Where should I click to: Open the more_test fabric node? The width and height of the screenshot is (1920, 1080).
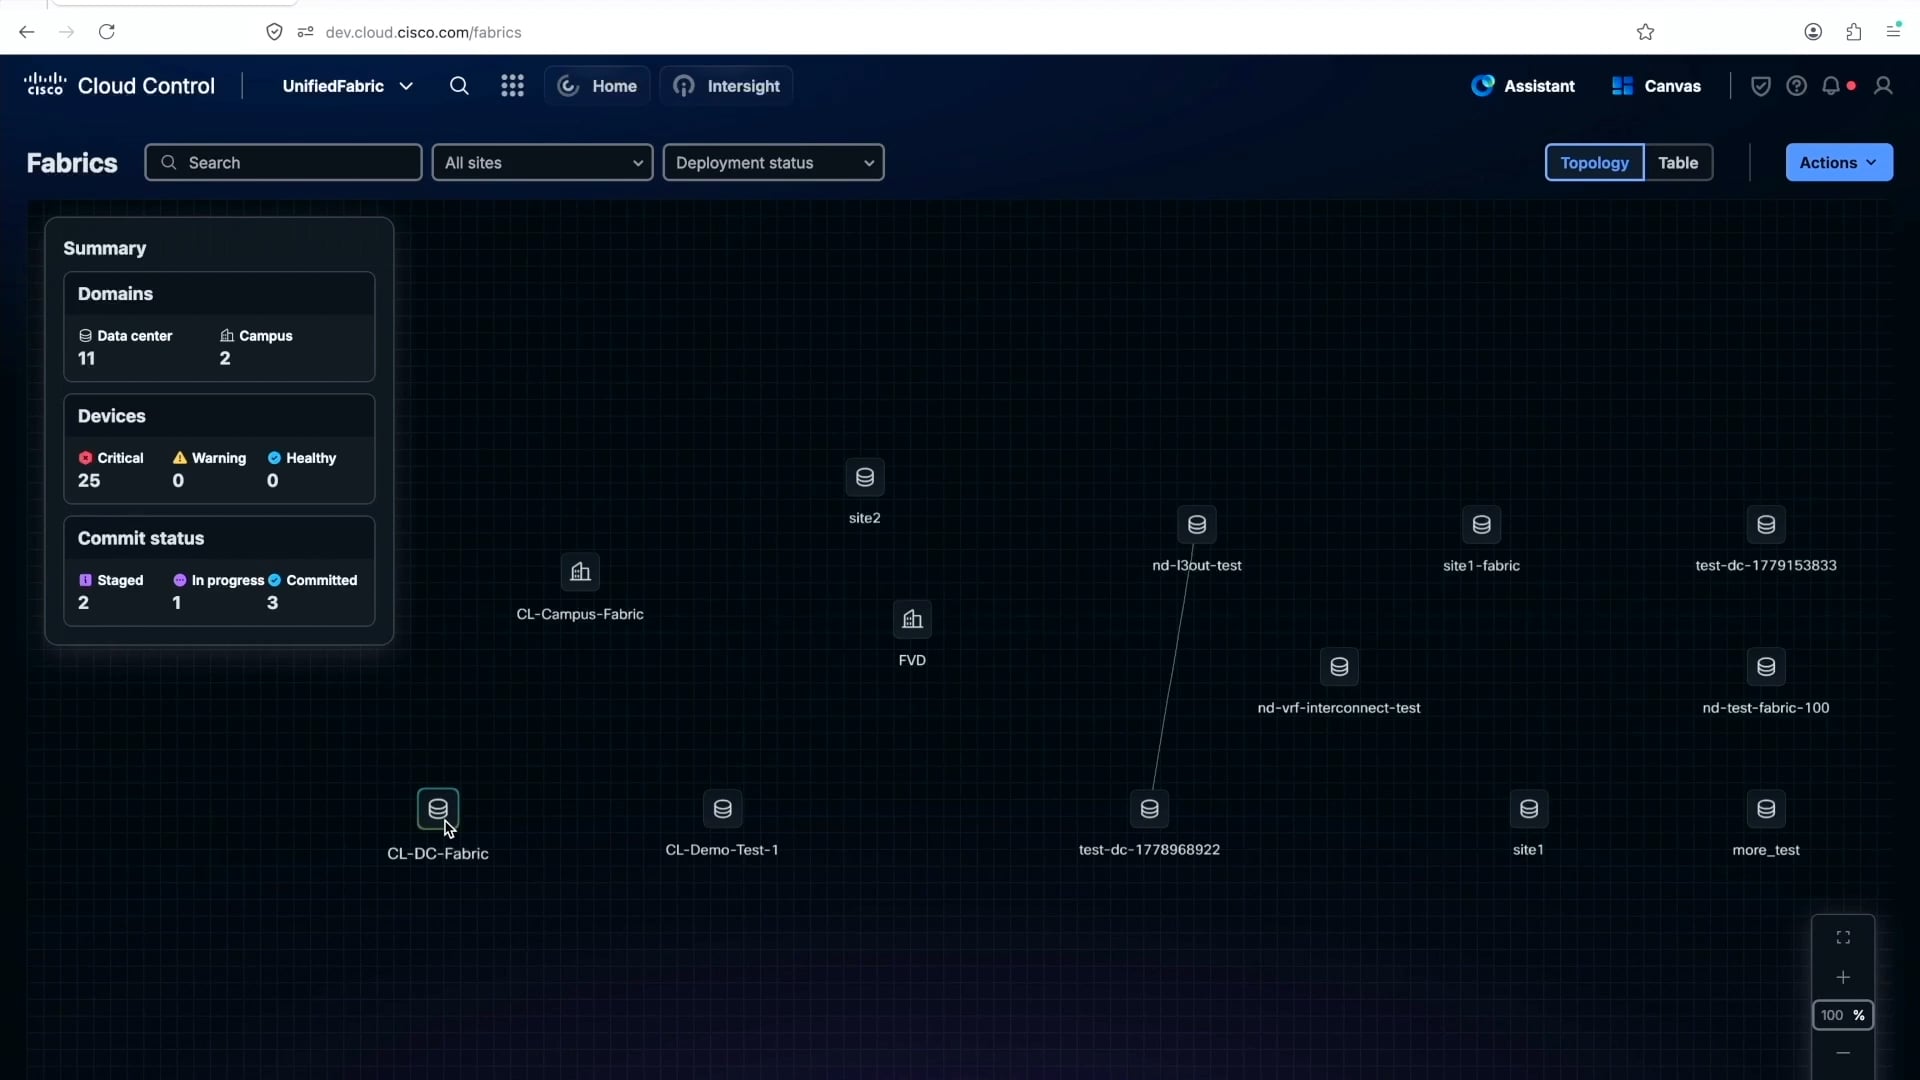[x=1766, y=809]
